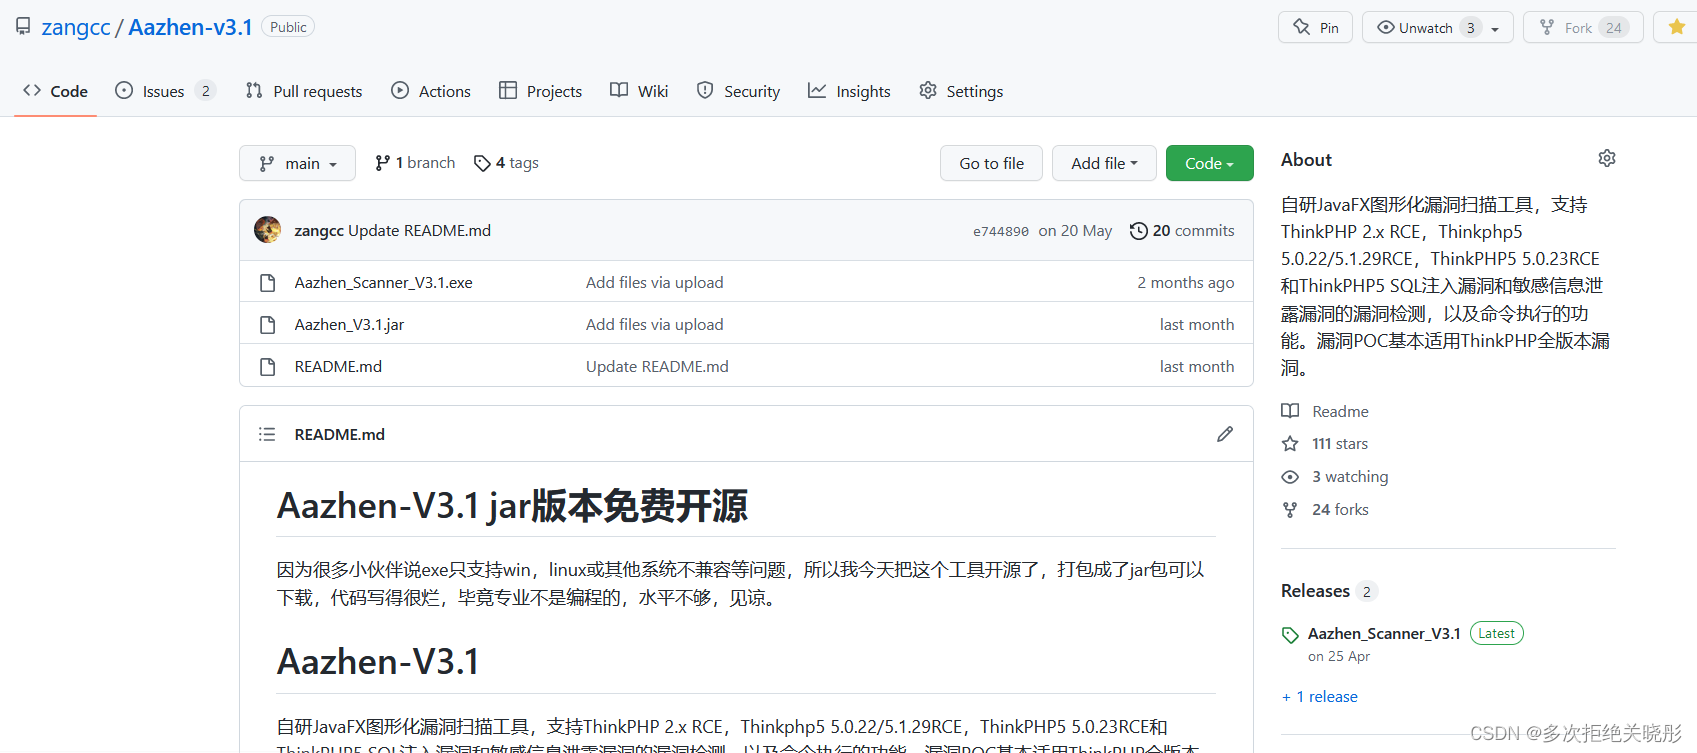The image size is (1697, 753).
Task: Click the file icon for Aazhen_Scanner_V3.1.exe
Action: click(267, 283)
